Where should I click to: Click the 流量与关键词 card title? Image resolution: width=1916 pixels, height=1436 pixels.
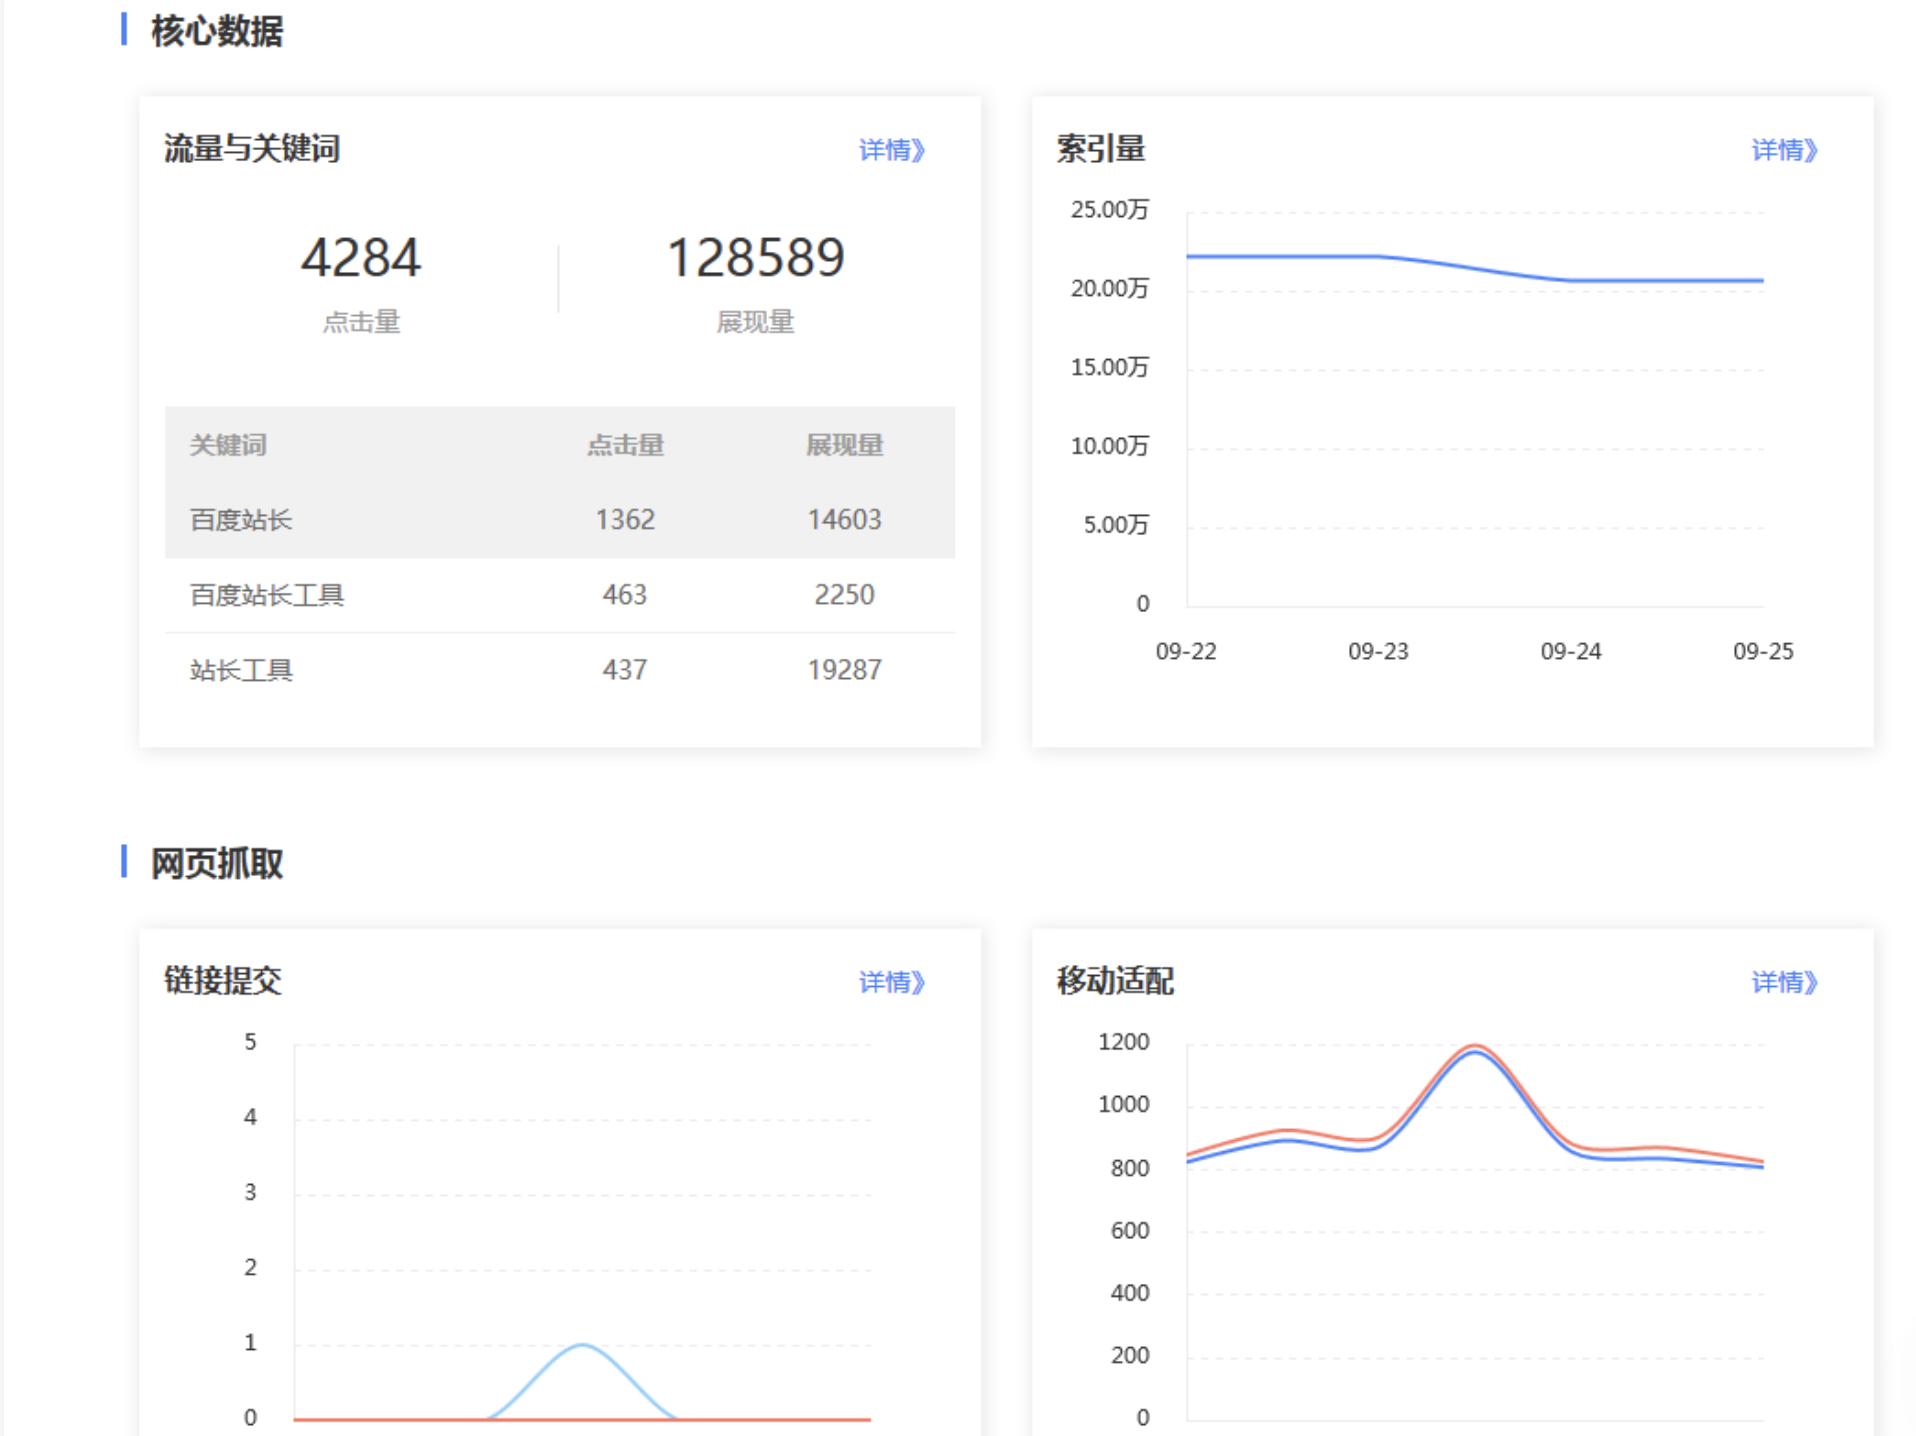[x=252, y=149]
